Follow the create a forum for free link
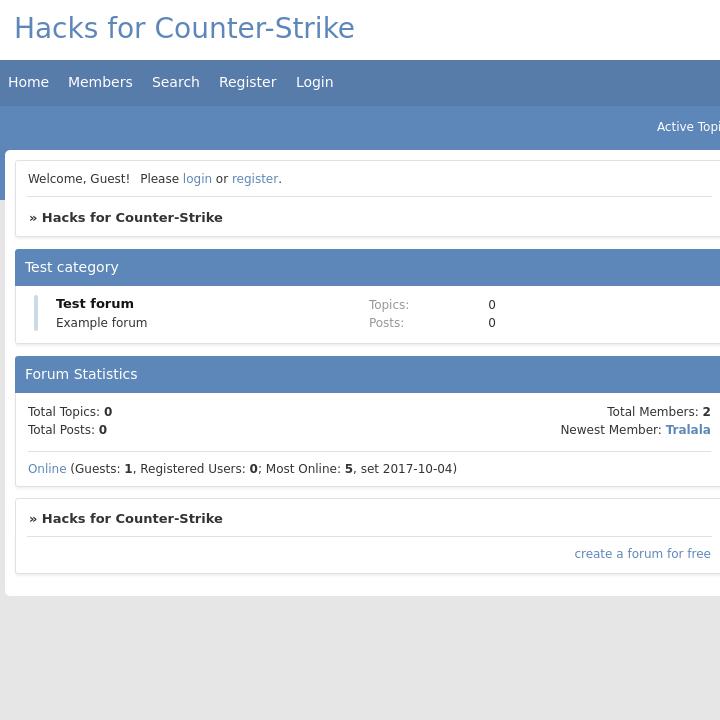 (642, 554)
